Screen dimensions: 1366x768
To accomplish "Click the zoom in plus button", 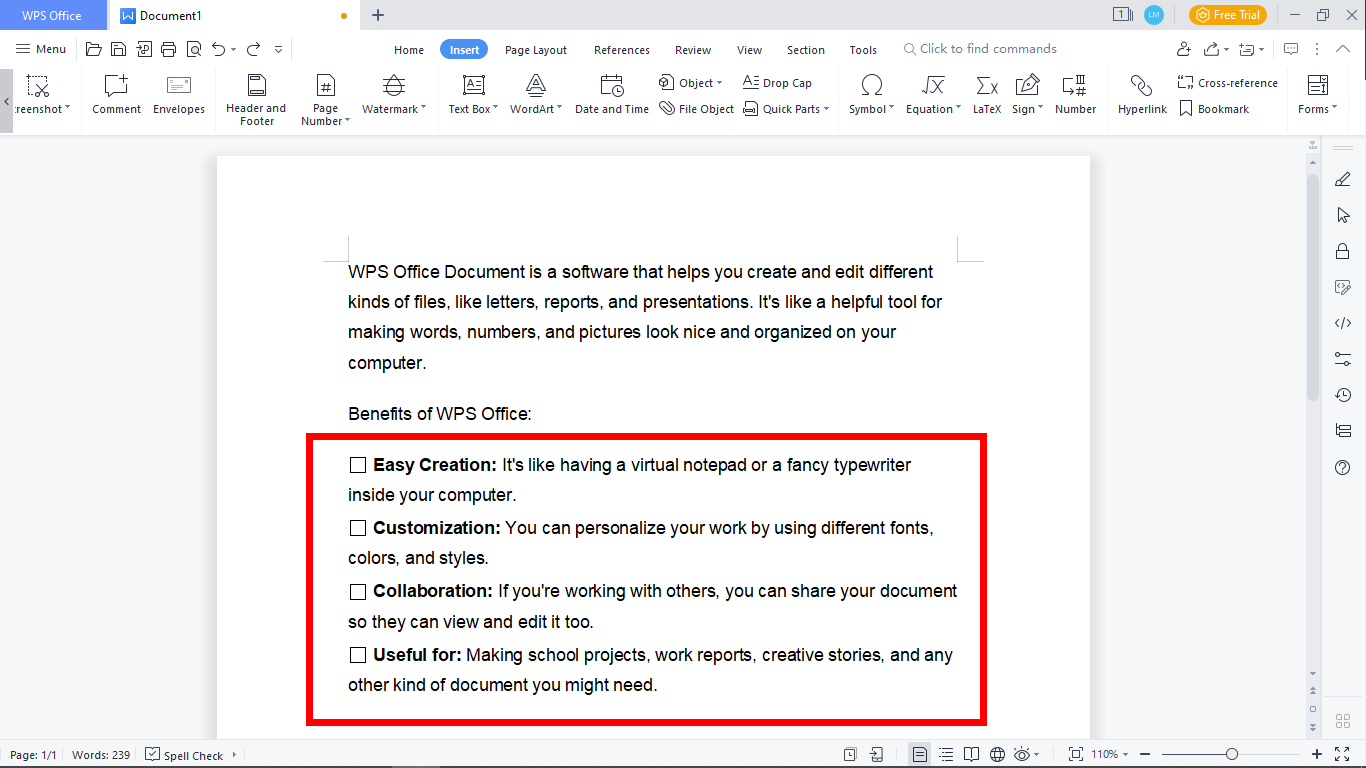I will pyautogui.click(x=1317, y=754).
